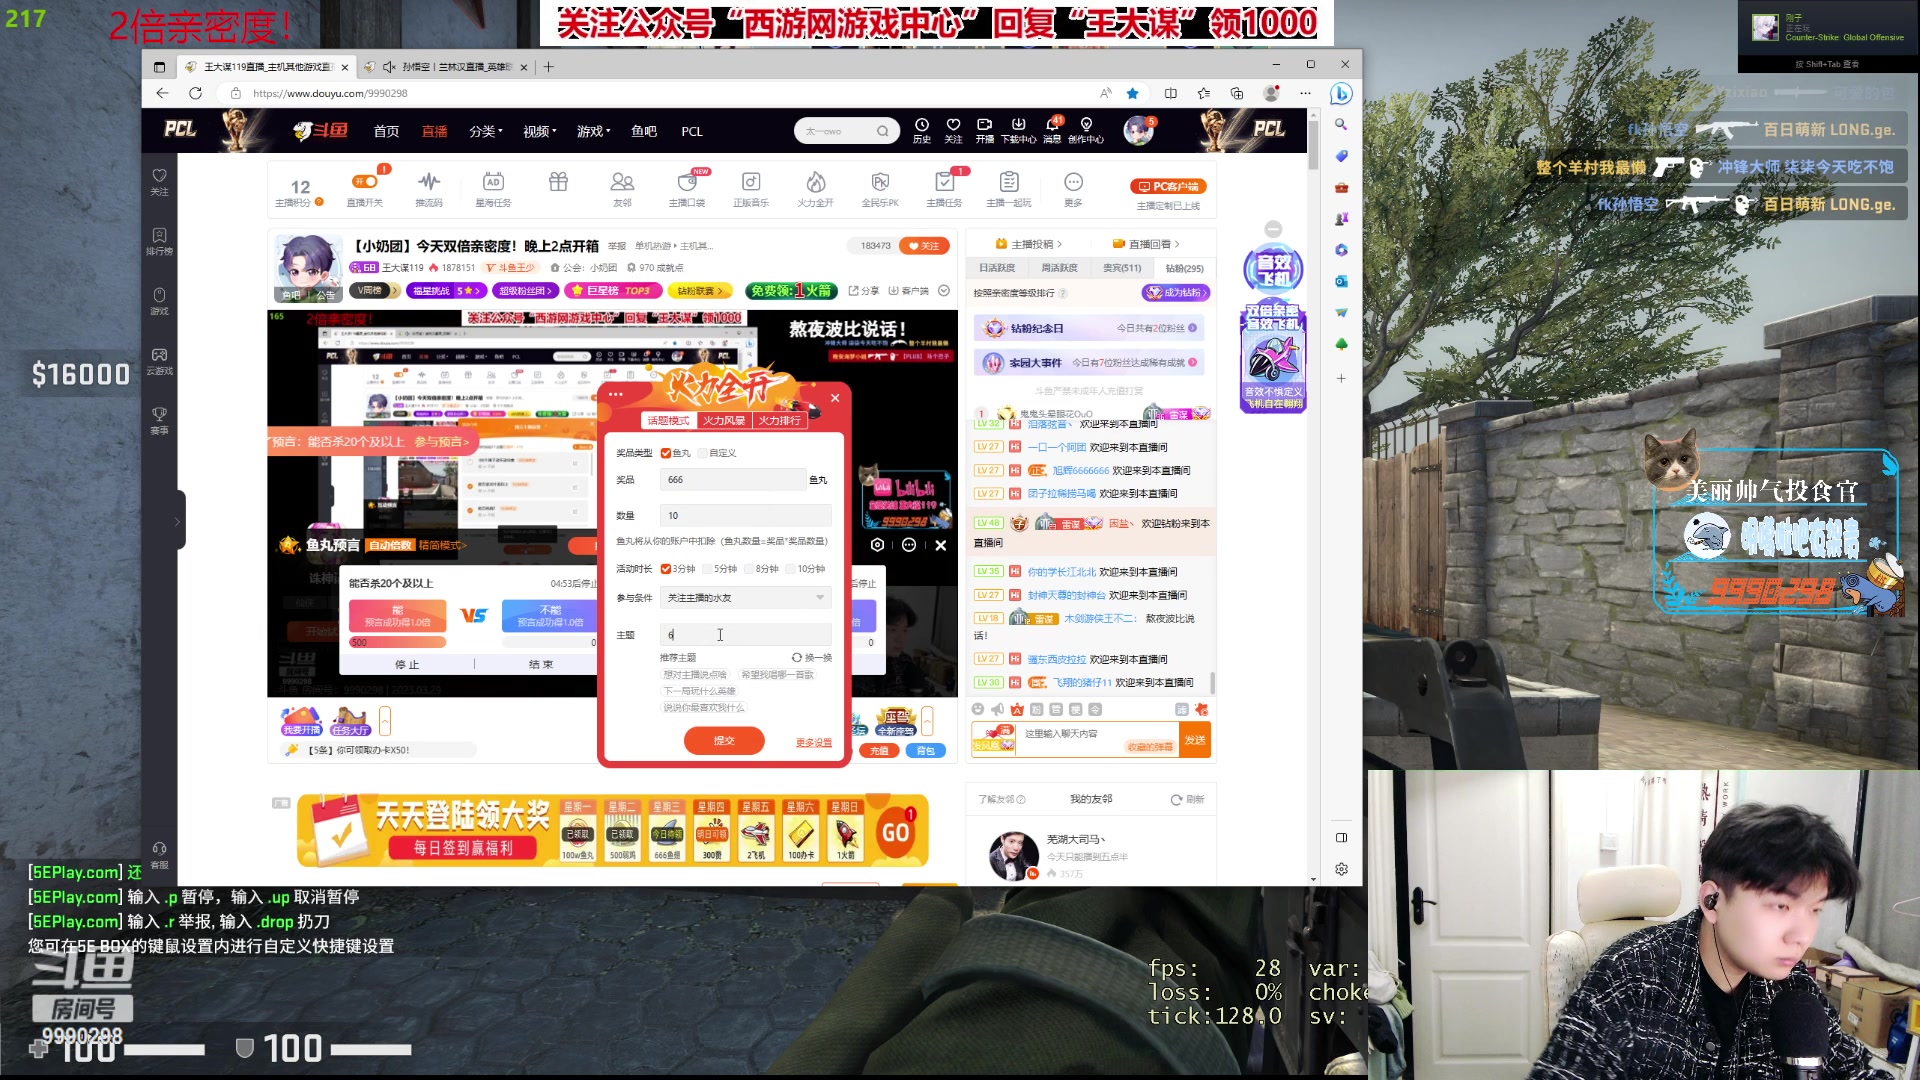Click 成为钻粉 button
Viewport: 1920px width, 1080px height.
pos(1176,293)
